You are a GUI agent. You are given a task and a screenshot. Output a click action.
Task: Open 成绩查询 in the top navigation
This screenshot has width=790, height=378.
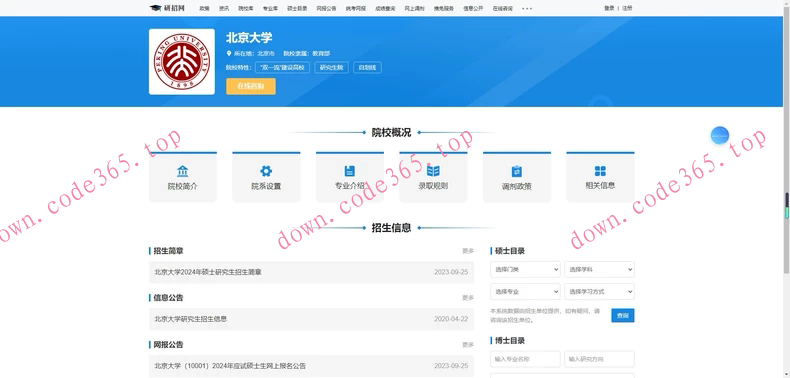[385, 9]
